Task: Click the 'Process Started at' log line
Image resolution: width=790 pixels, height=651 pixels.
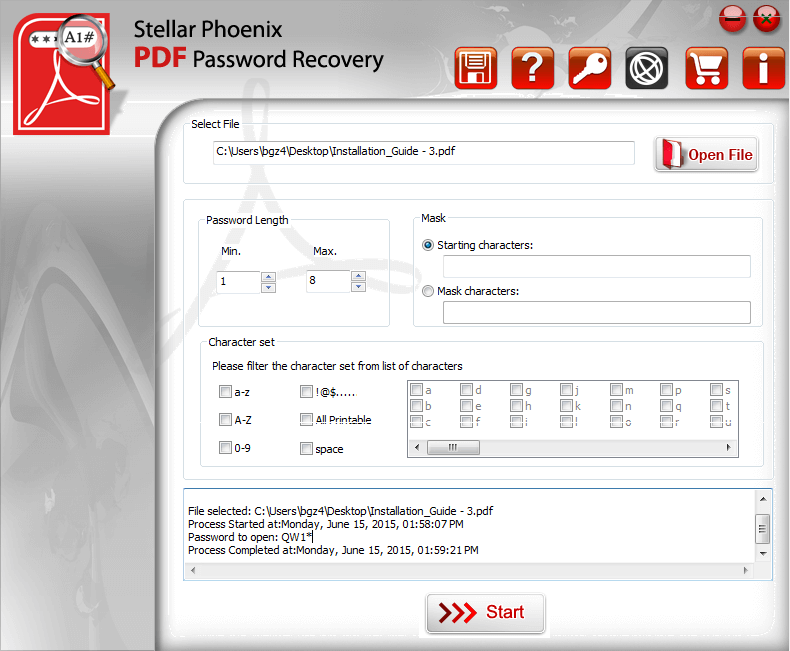Action: [325, 524]
